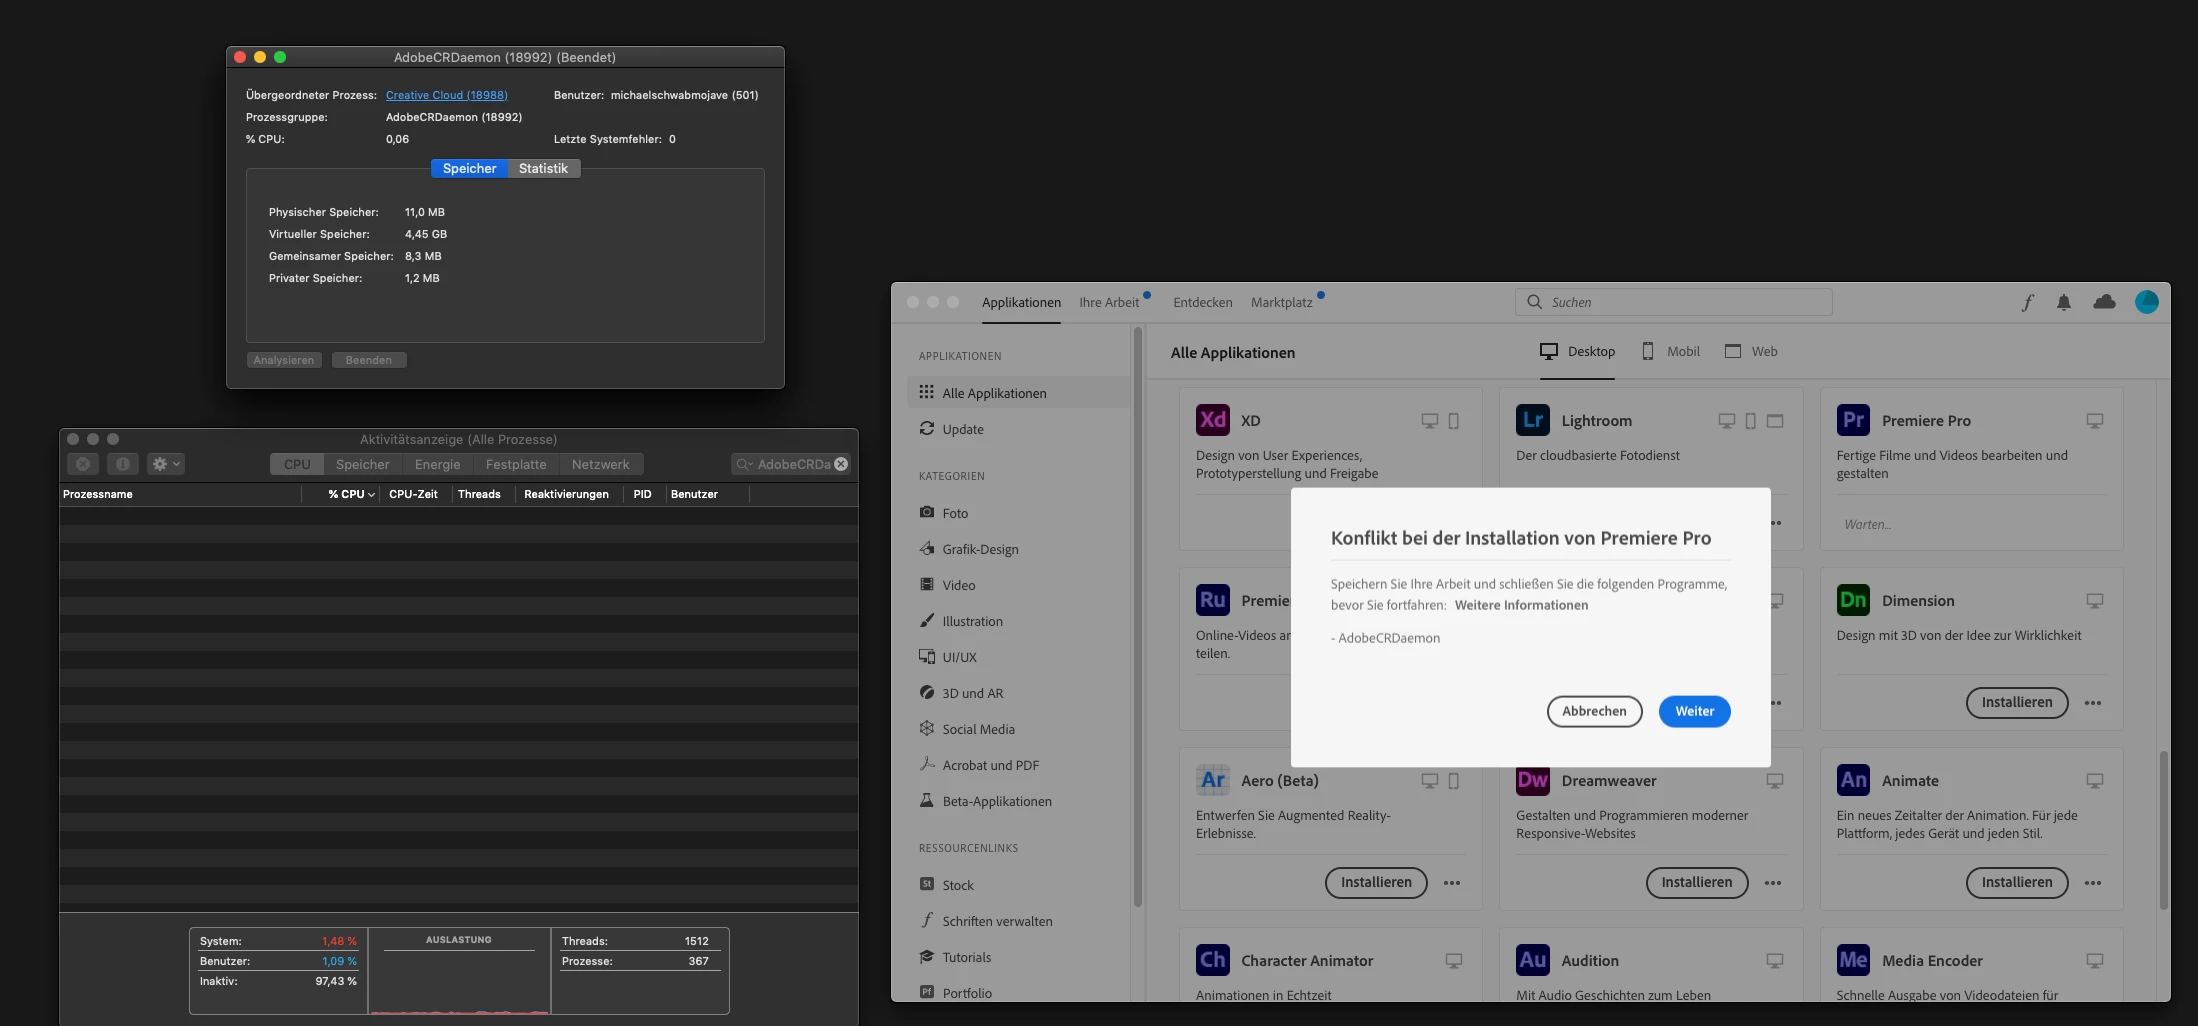Click the info icon in Aktivitätsanzeige toolbar
This screenshot has height=1026, width=2198.
[x=122, y=464]
